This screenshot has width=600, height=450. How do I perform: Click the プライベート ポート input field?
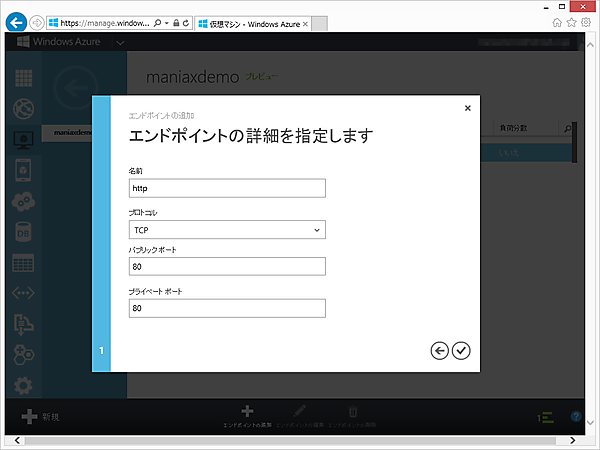227,309
